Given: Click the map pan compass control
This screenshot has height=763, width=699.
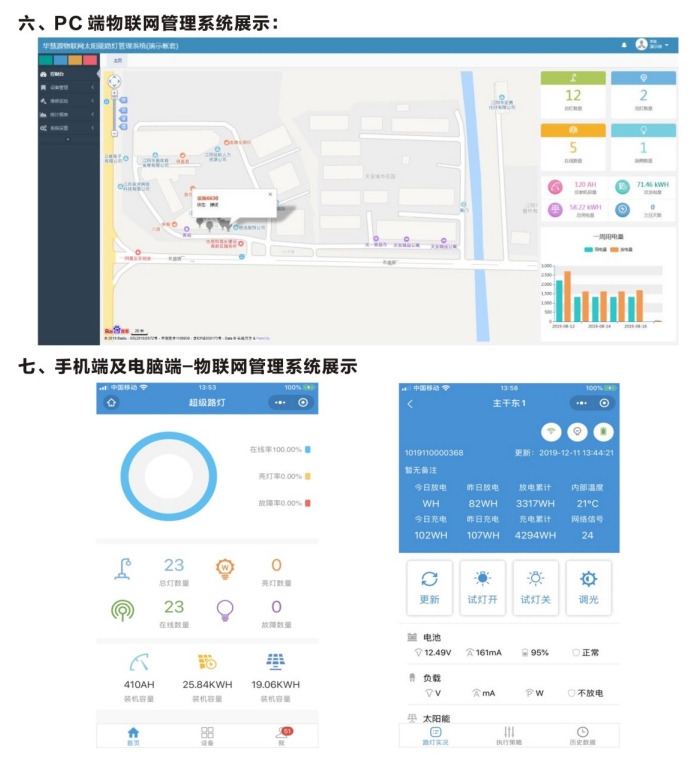Looking at the screenshot, I should tap(114, 81).
